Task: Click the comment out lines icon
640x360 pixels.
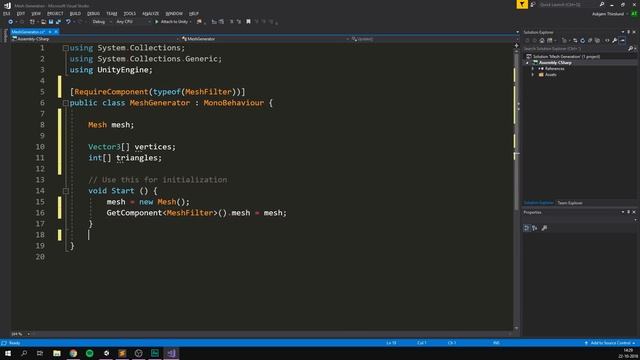Action: pos(231,22)
